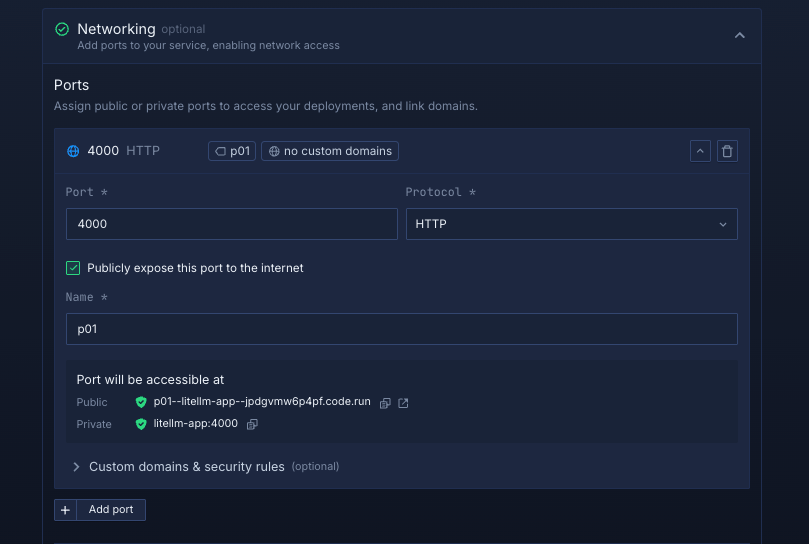The image size is (809, 544).
Task: Copy the public code.run address
Action: [x=385, y=403]
